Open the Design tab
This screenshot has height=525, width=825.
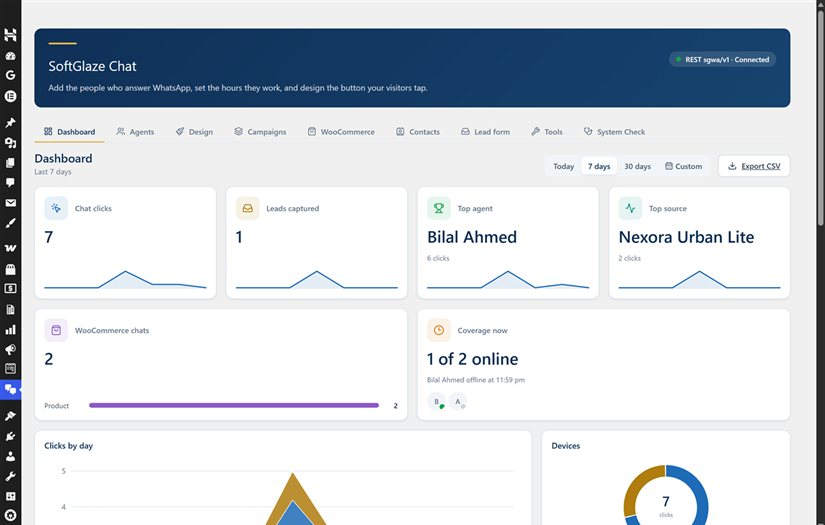(194, 132)
